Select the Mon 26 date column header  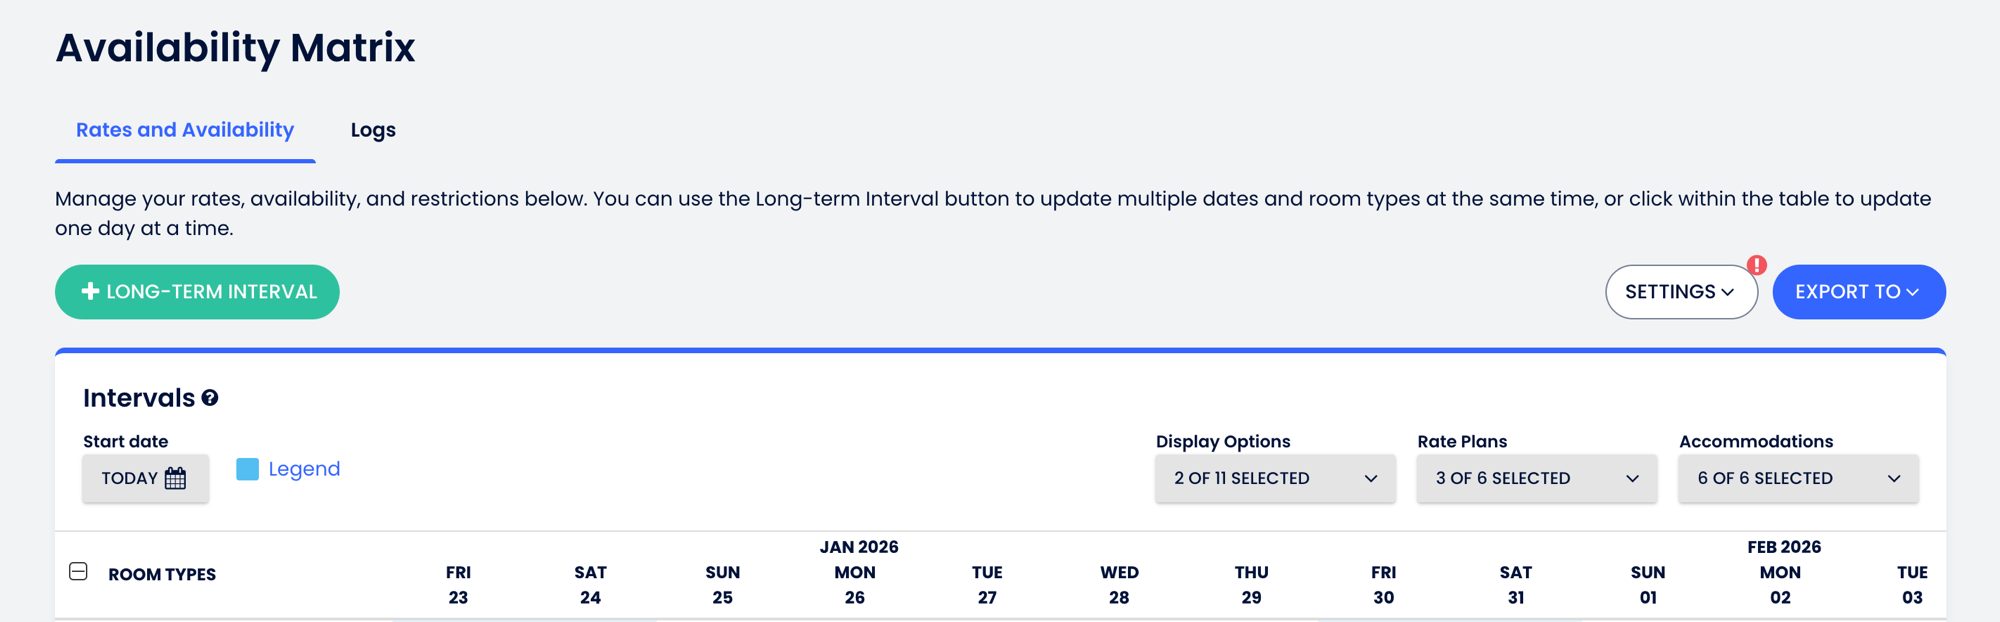[855, 585]
